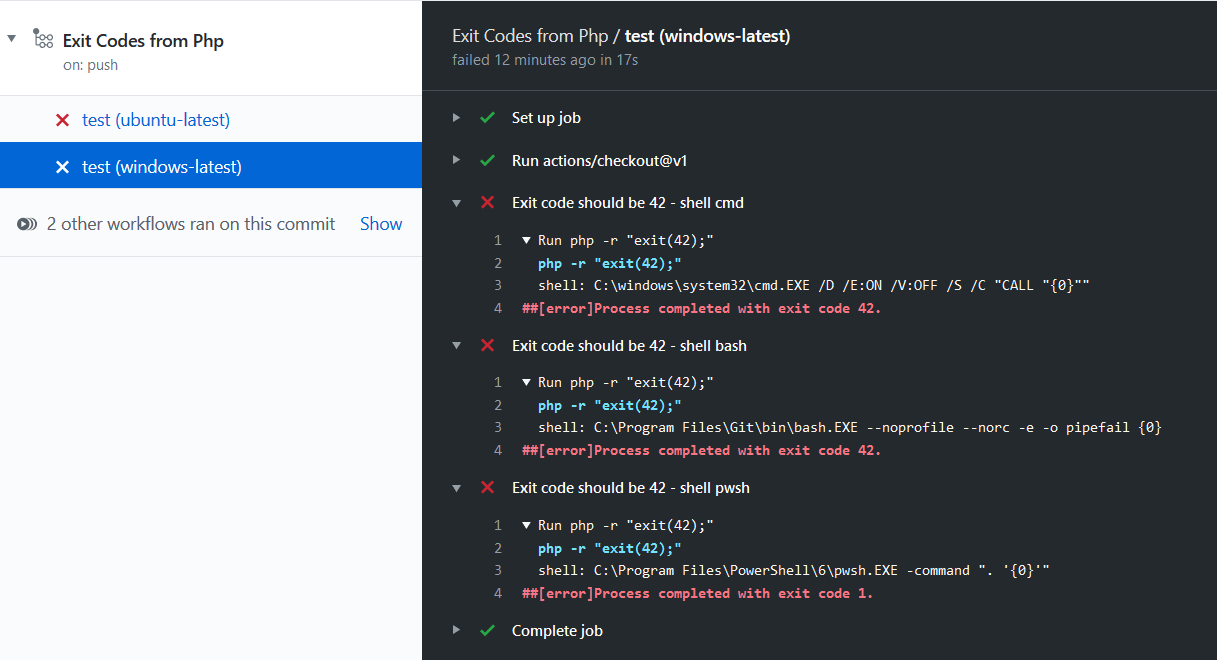Collapse the shell cmd step

click(x=456, y=203)
